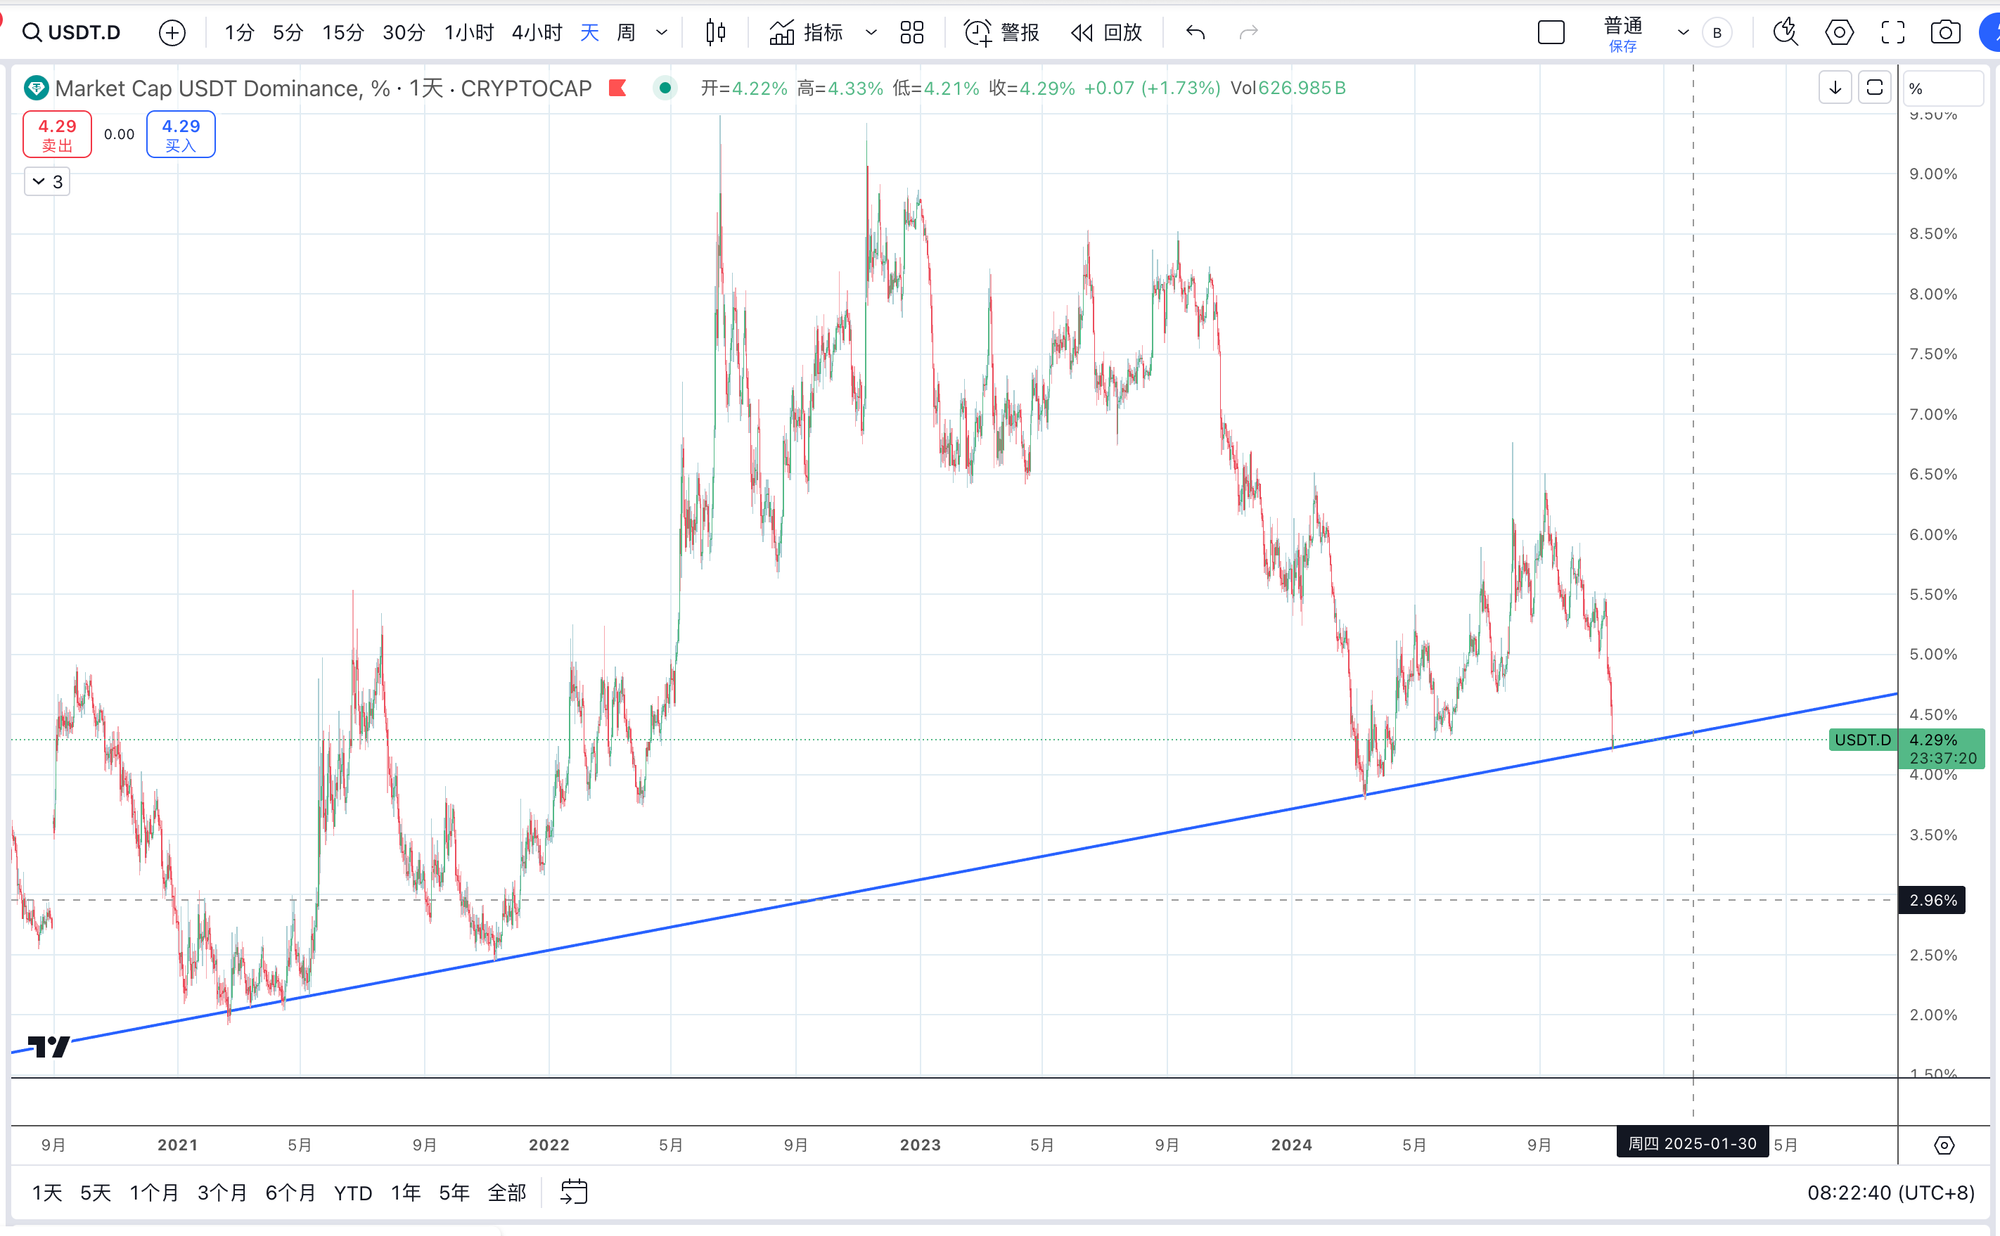The height and width of the screenshot is (1236, 2000).
Task: Start bar replay with 回放
Action: (x=1107, y=33)
